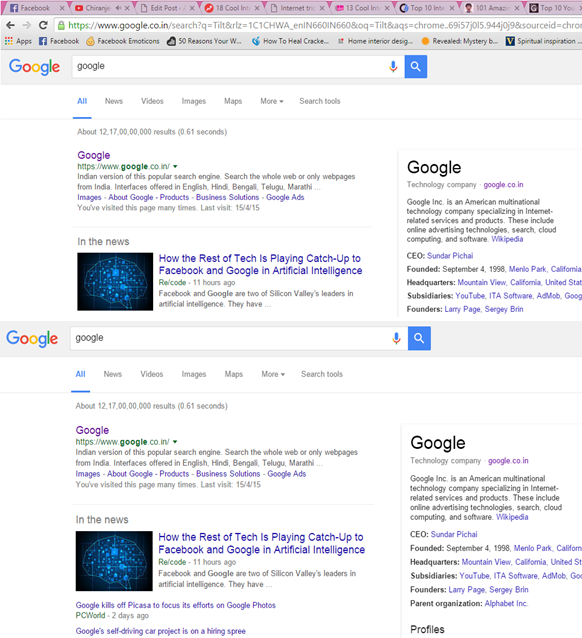Open the upper google.co.in result arrow menu

[x=175, y=166]
